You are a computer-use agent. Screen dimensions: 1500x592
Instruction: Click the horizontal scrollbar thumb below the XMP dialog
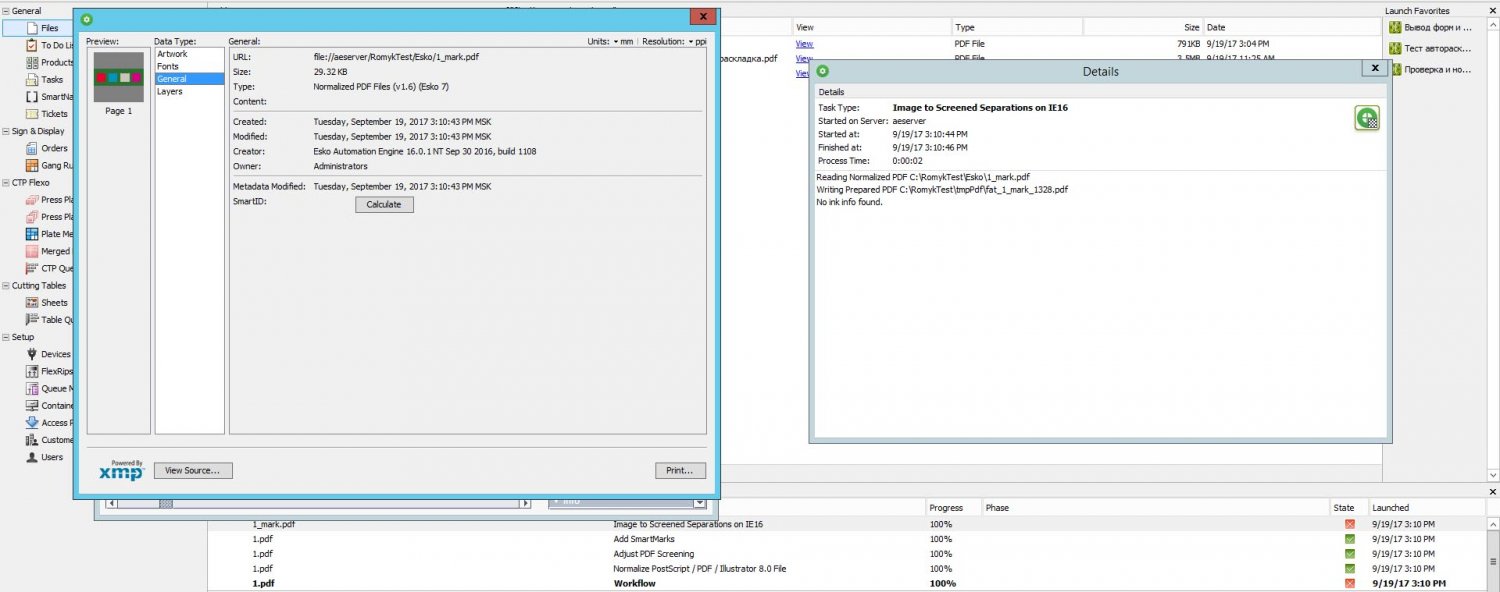click(x=166, y=503)
